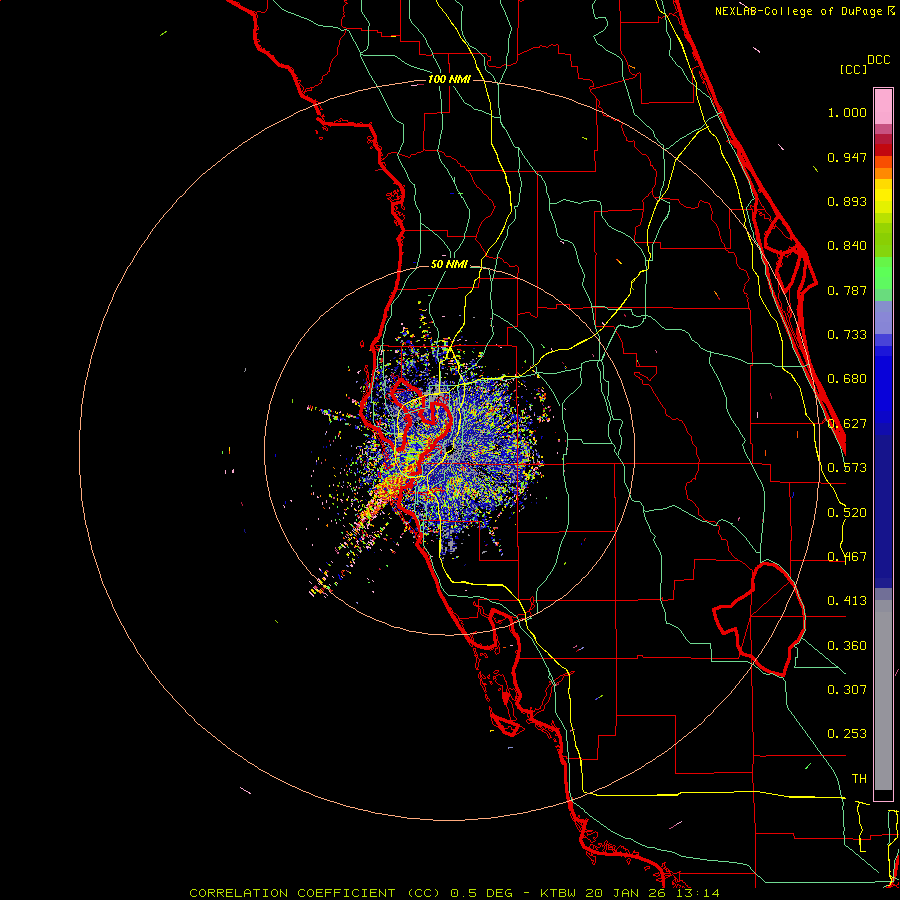Pick the bright green color bar segment
Image resolution: width=900 pixels, height=900 pixels.
point(883,273)
